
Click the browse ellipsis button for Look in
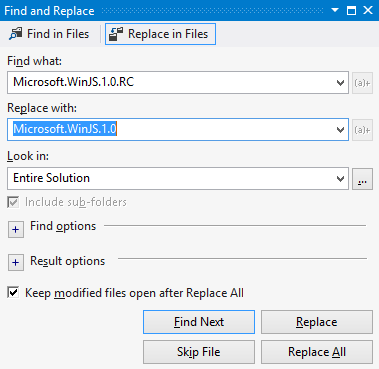[x=362, y=179]
